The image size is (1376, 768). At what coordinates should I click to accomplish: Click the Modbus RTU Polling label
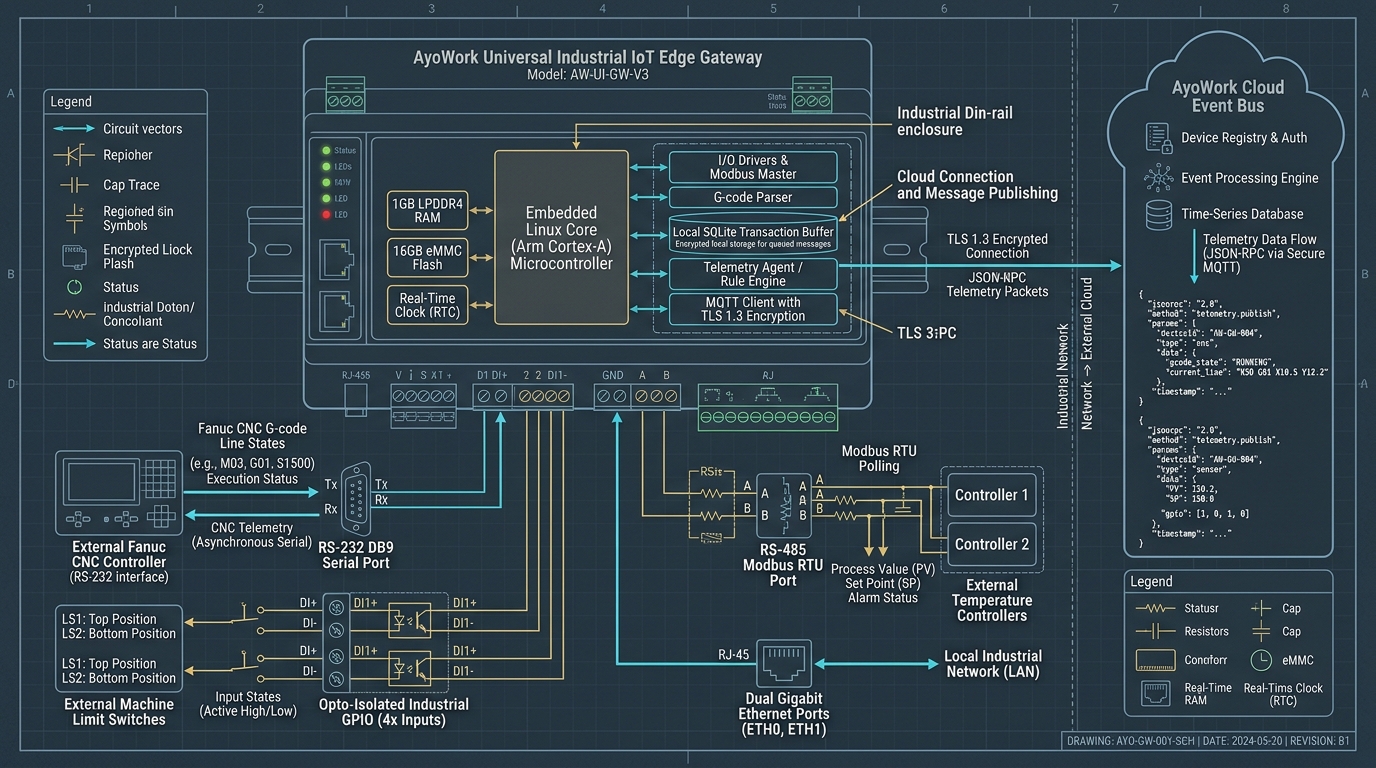click(x=878, y=459)
